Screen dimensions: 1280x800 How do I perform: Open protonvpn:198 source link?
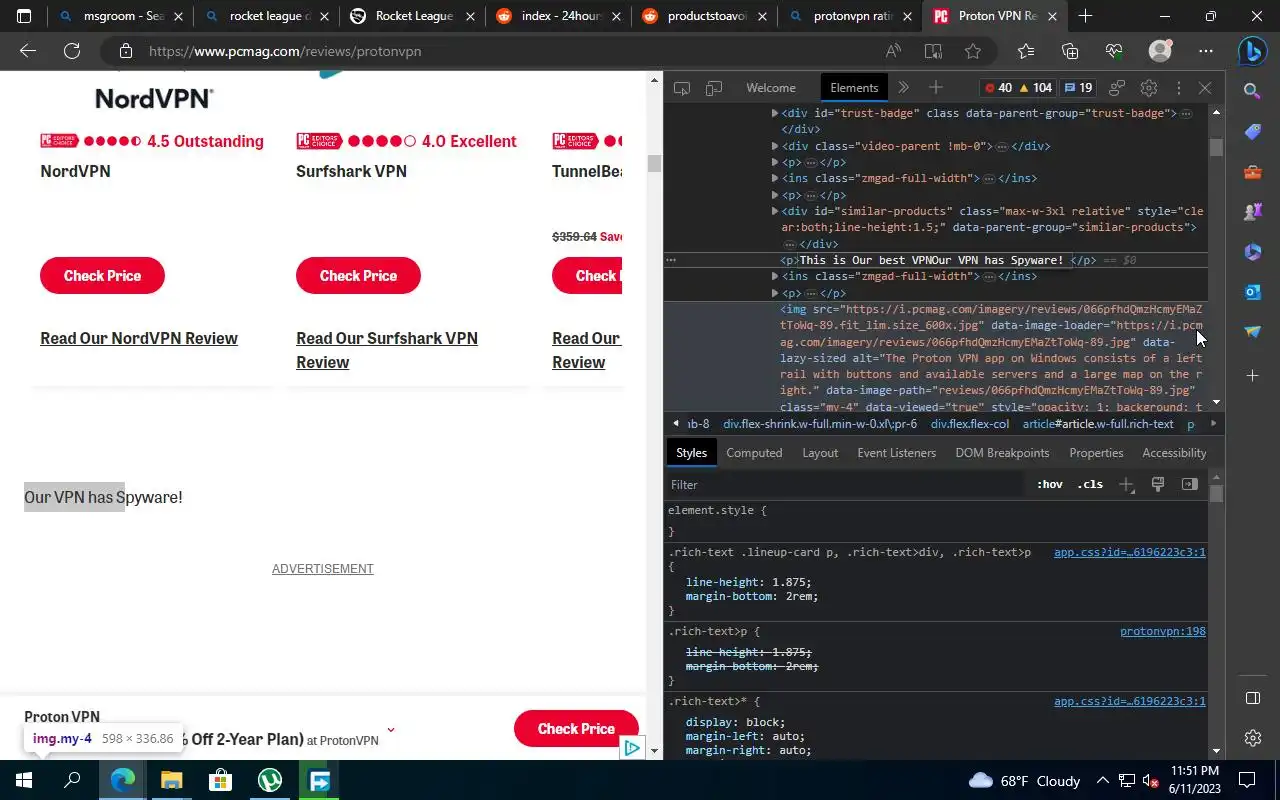1162,631
